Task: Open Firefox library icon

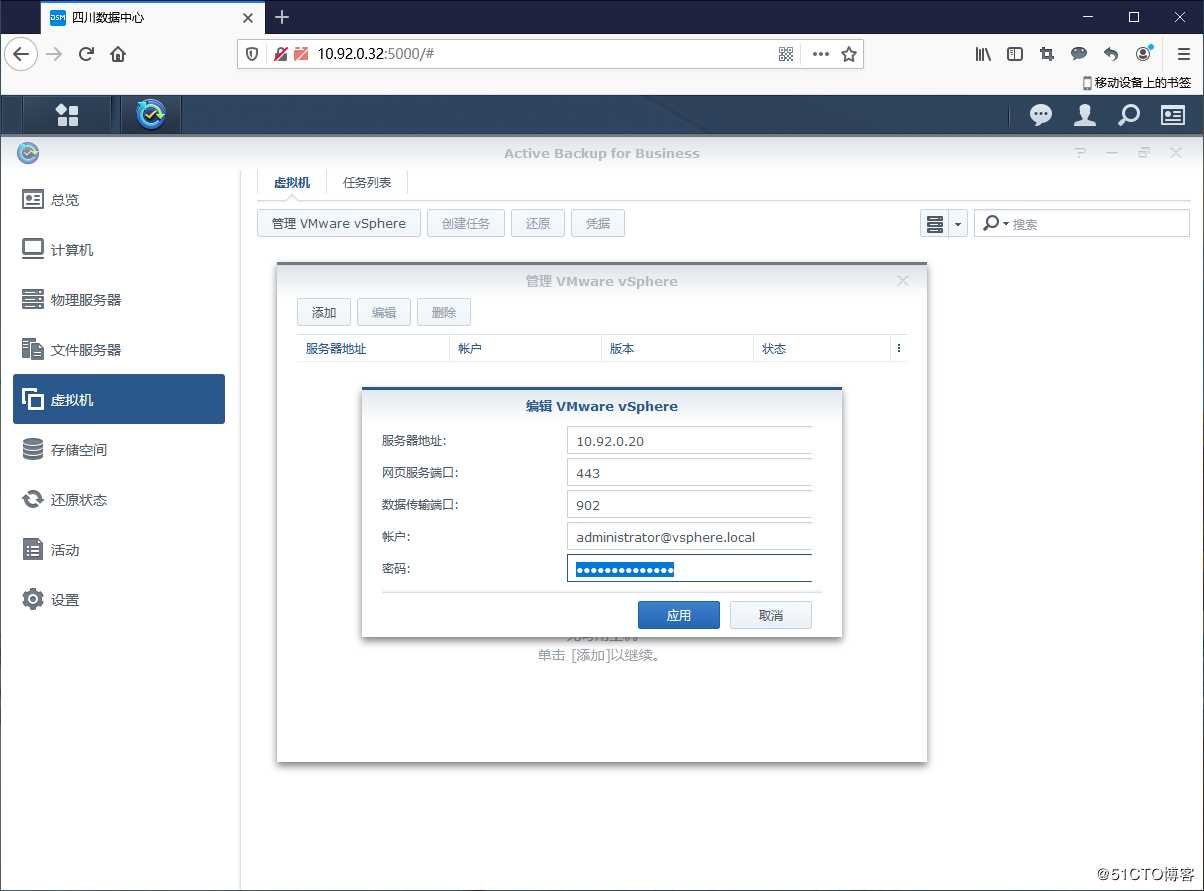Action: pos(983,54)
